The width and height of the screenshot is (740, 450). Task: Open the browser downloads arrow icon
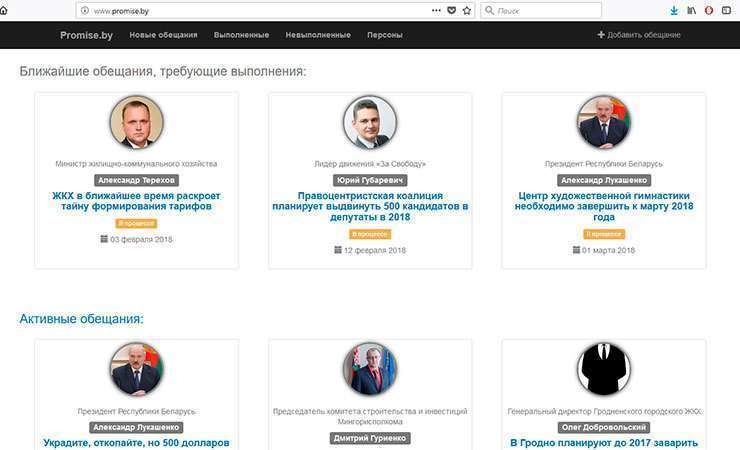pos(674,10)
